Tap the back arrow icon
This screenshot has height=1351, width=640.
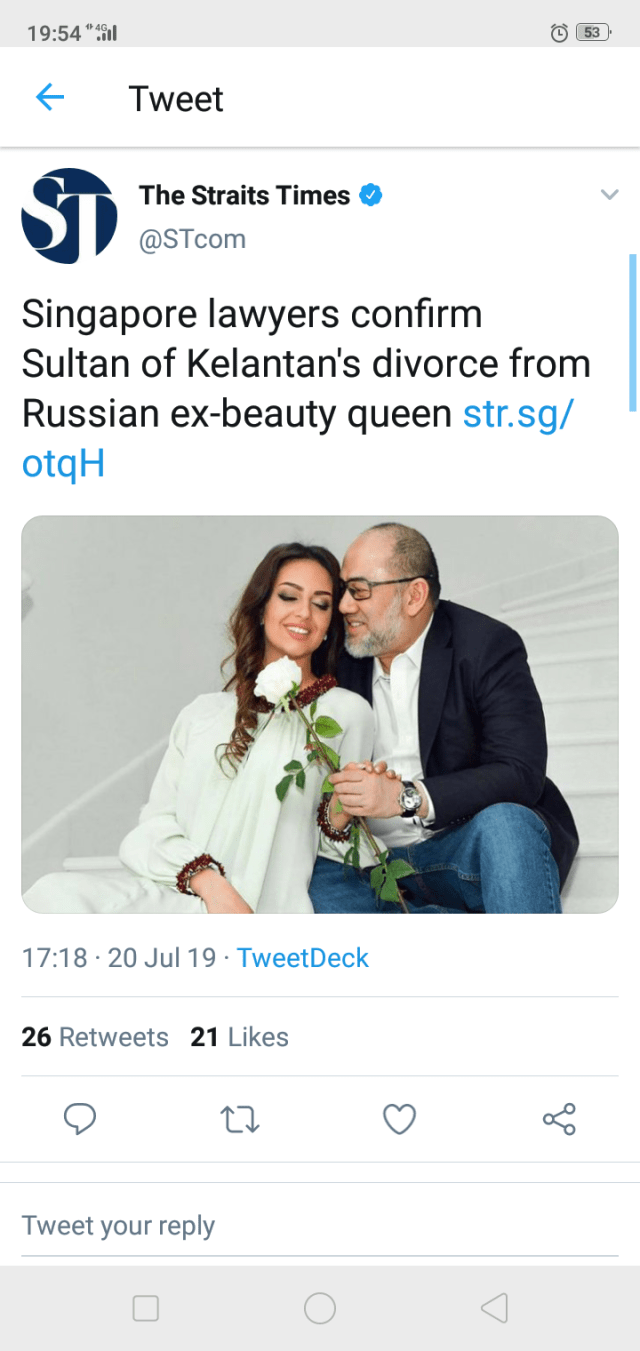point(50,97)
